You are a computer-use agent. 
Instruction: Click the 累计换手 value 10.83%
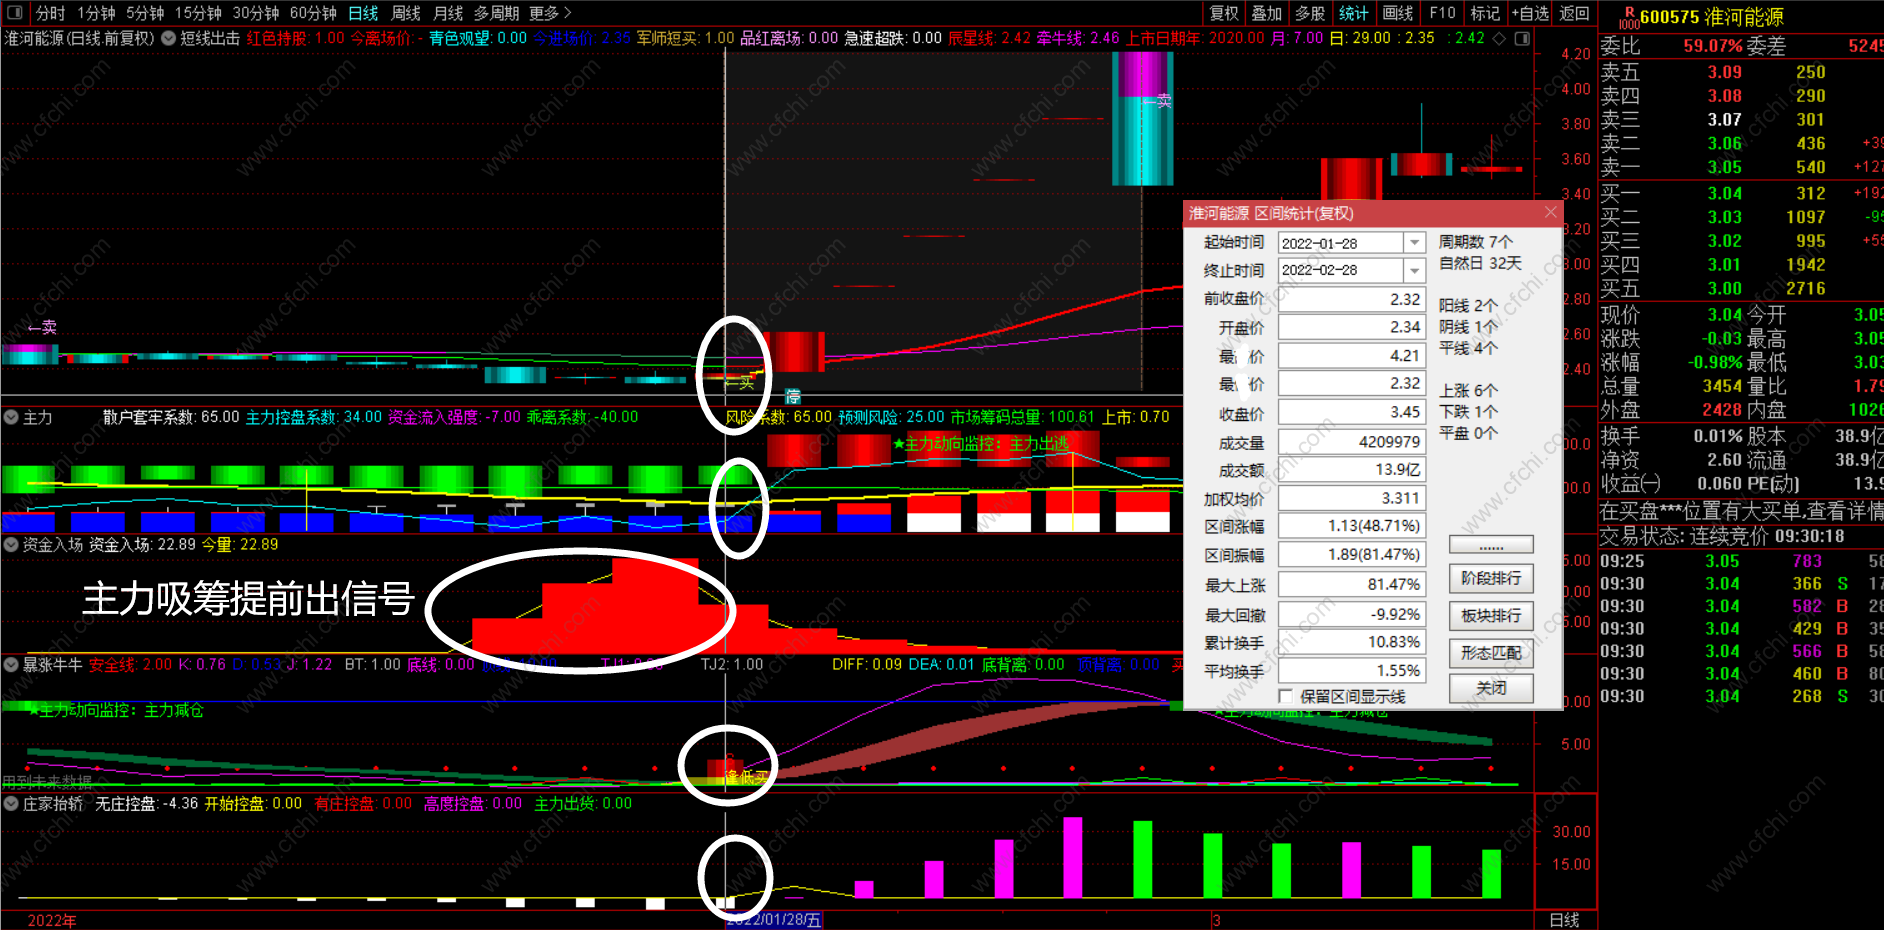[1352, 642]
